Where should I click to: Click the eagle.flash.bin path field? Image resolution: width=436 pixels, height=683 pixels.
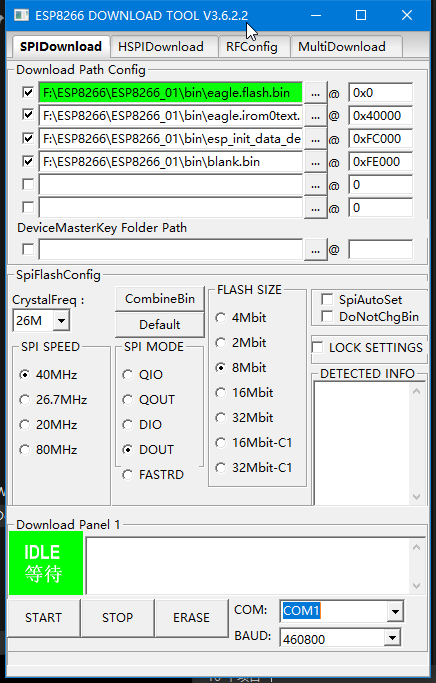pos(171,93)
